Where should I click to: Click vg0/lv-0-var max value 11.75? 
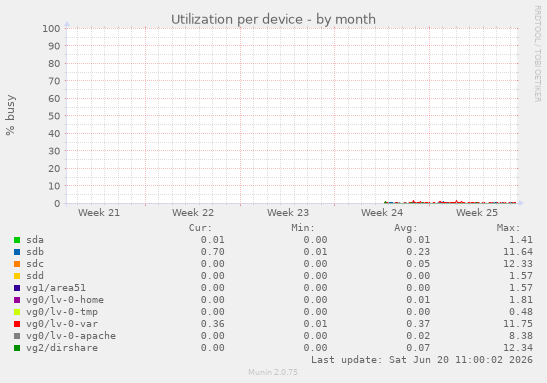(x=518, y=324)
